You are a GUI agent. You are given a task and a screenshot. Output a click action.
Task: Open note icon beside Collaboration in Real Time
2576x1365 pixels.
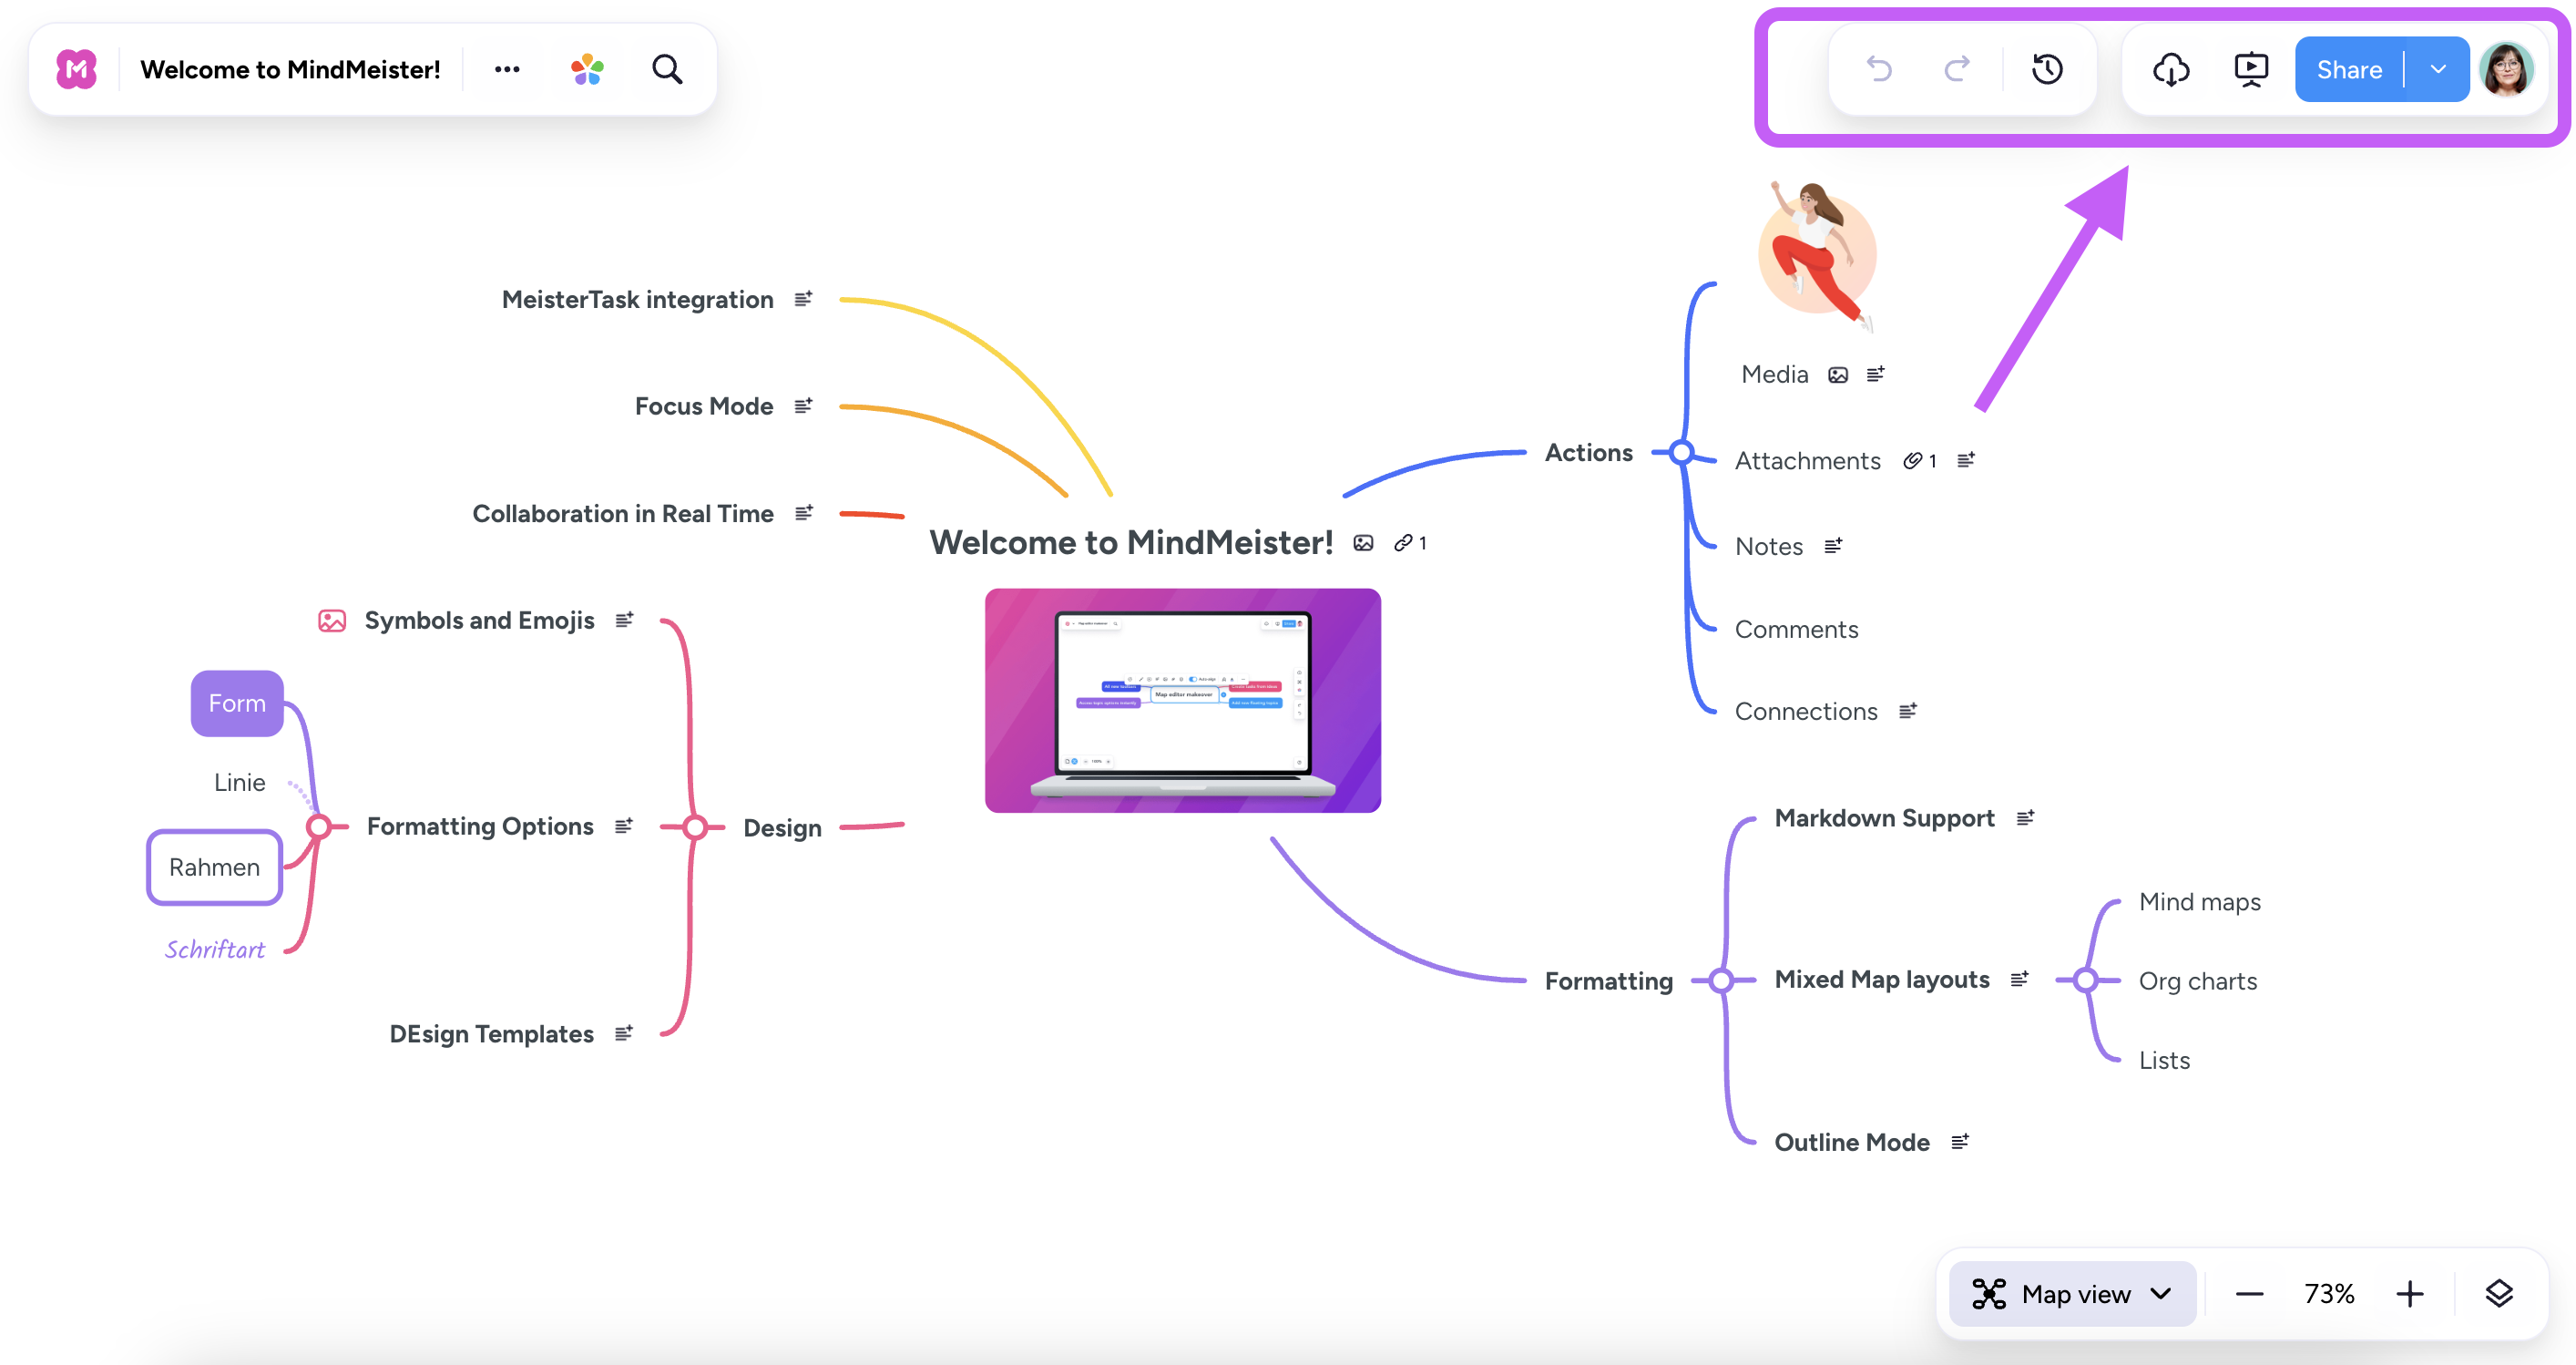point(803,513)
